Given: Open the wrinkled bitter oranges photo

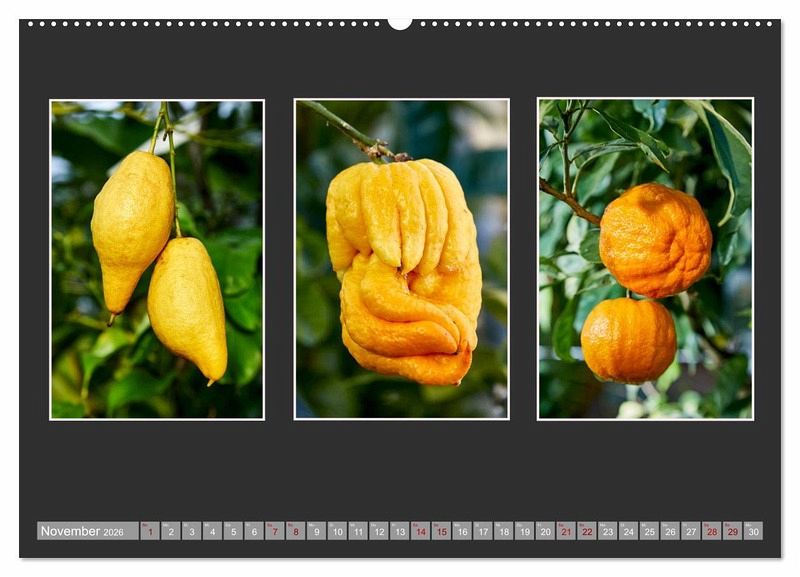Looking at the screenshot, I should tap(645, 259).
